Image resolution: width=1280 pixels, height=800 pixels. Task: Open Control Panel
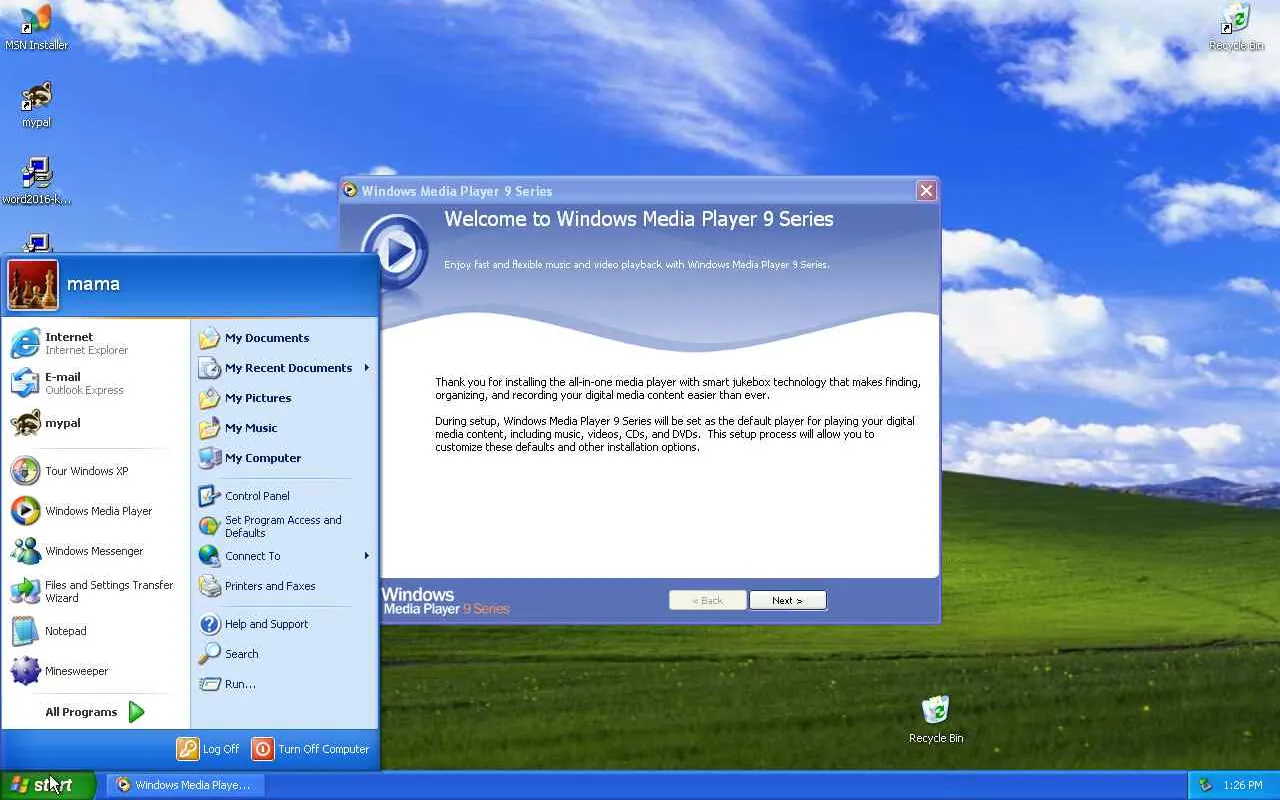[x=284, y=496]
